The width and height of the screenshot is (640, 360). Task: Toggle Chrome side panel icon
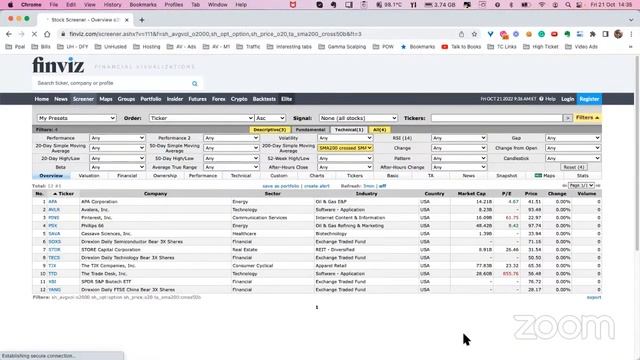point(606,34)
